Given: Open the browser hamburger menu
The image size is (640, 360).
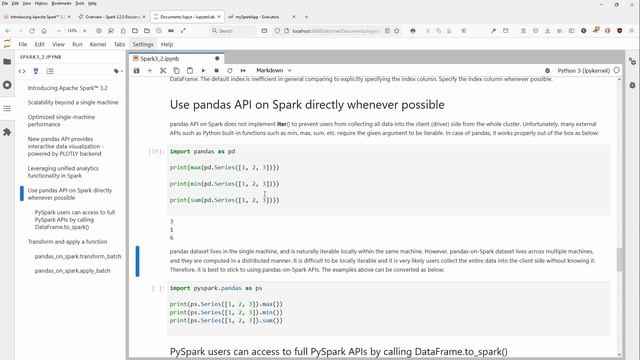Looking at the screenshot, I should pyautogui.click(x=631, y=31).
